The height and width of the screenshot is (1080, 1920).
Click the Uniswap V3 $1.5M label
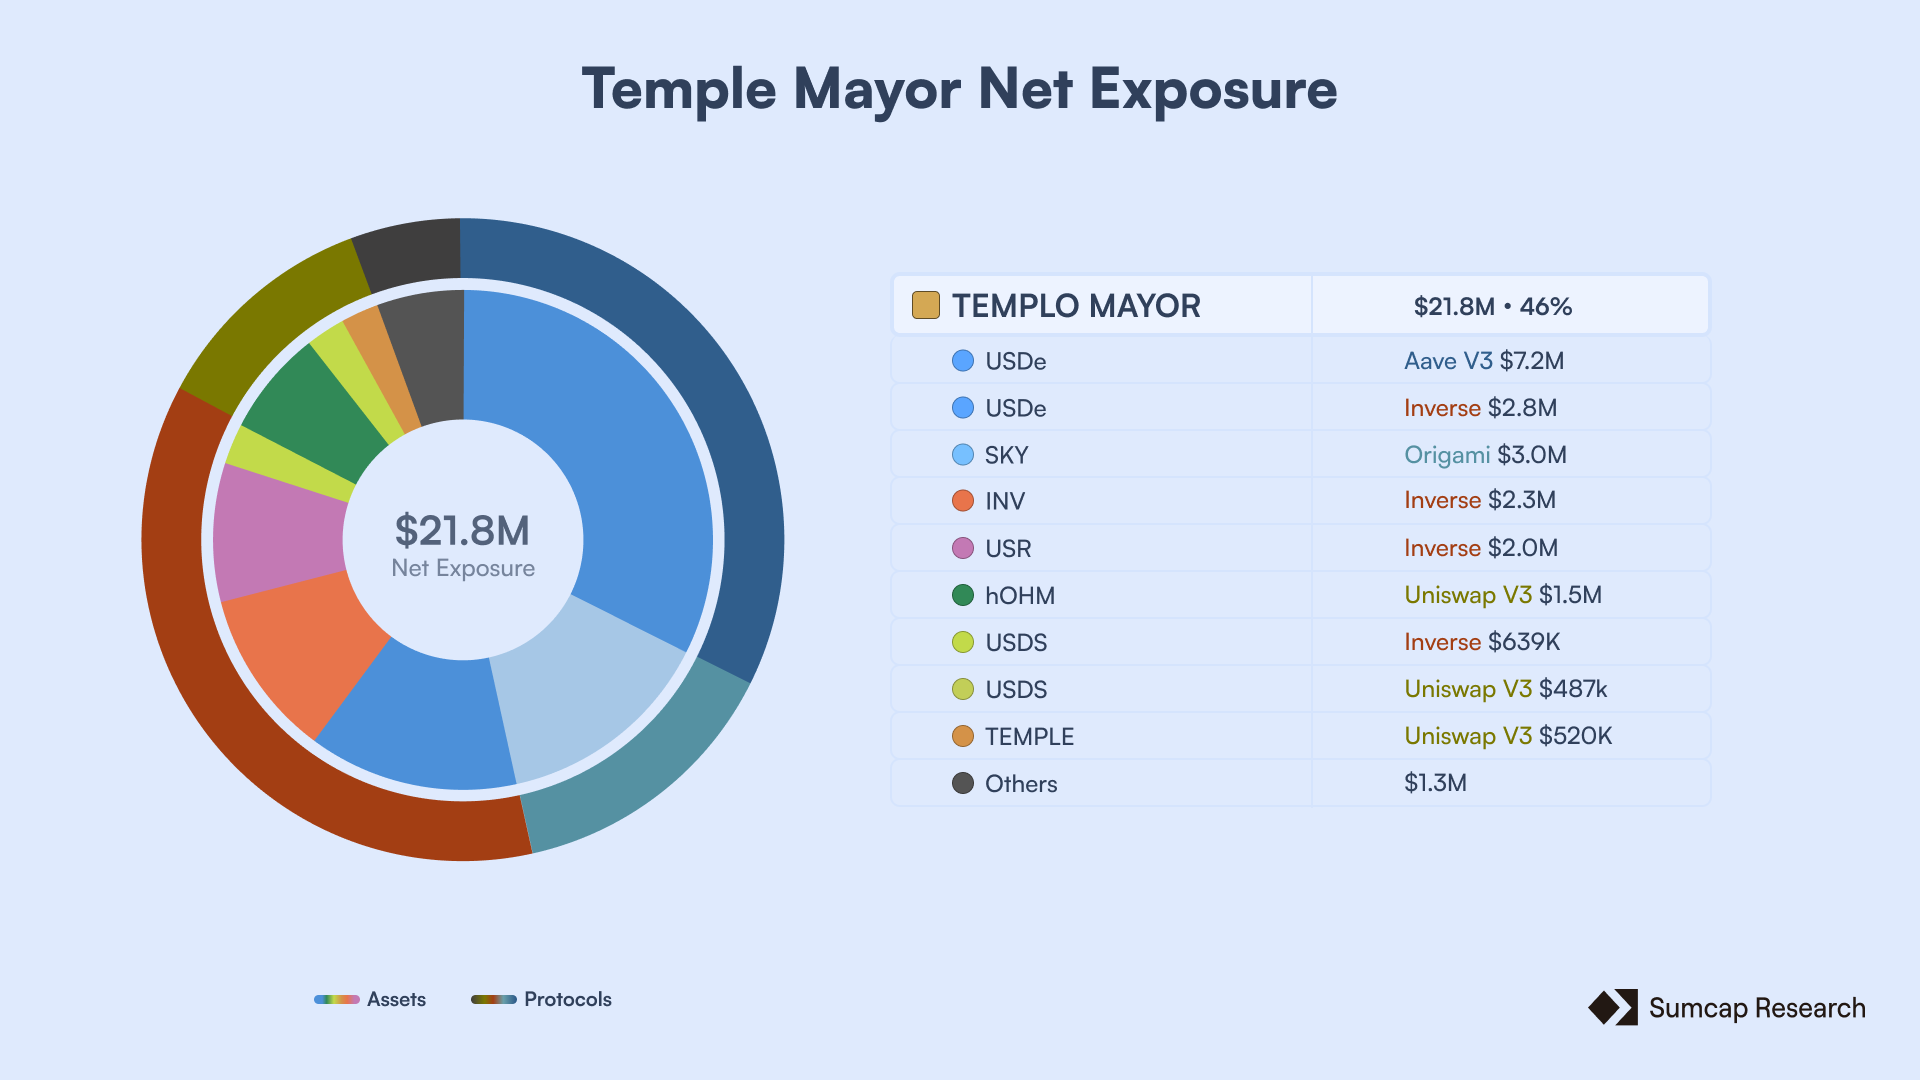click(1502, 595)
